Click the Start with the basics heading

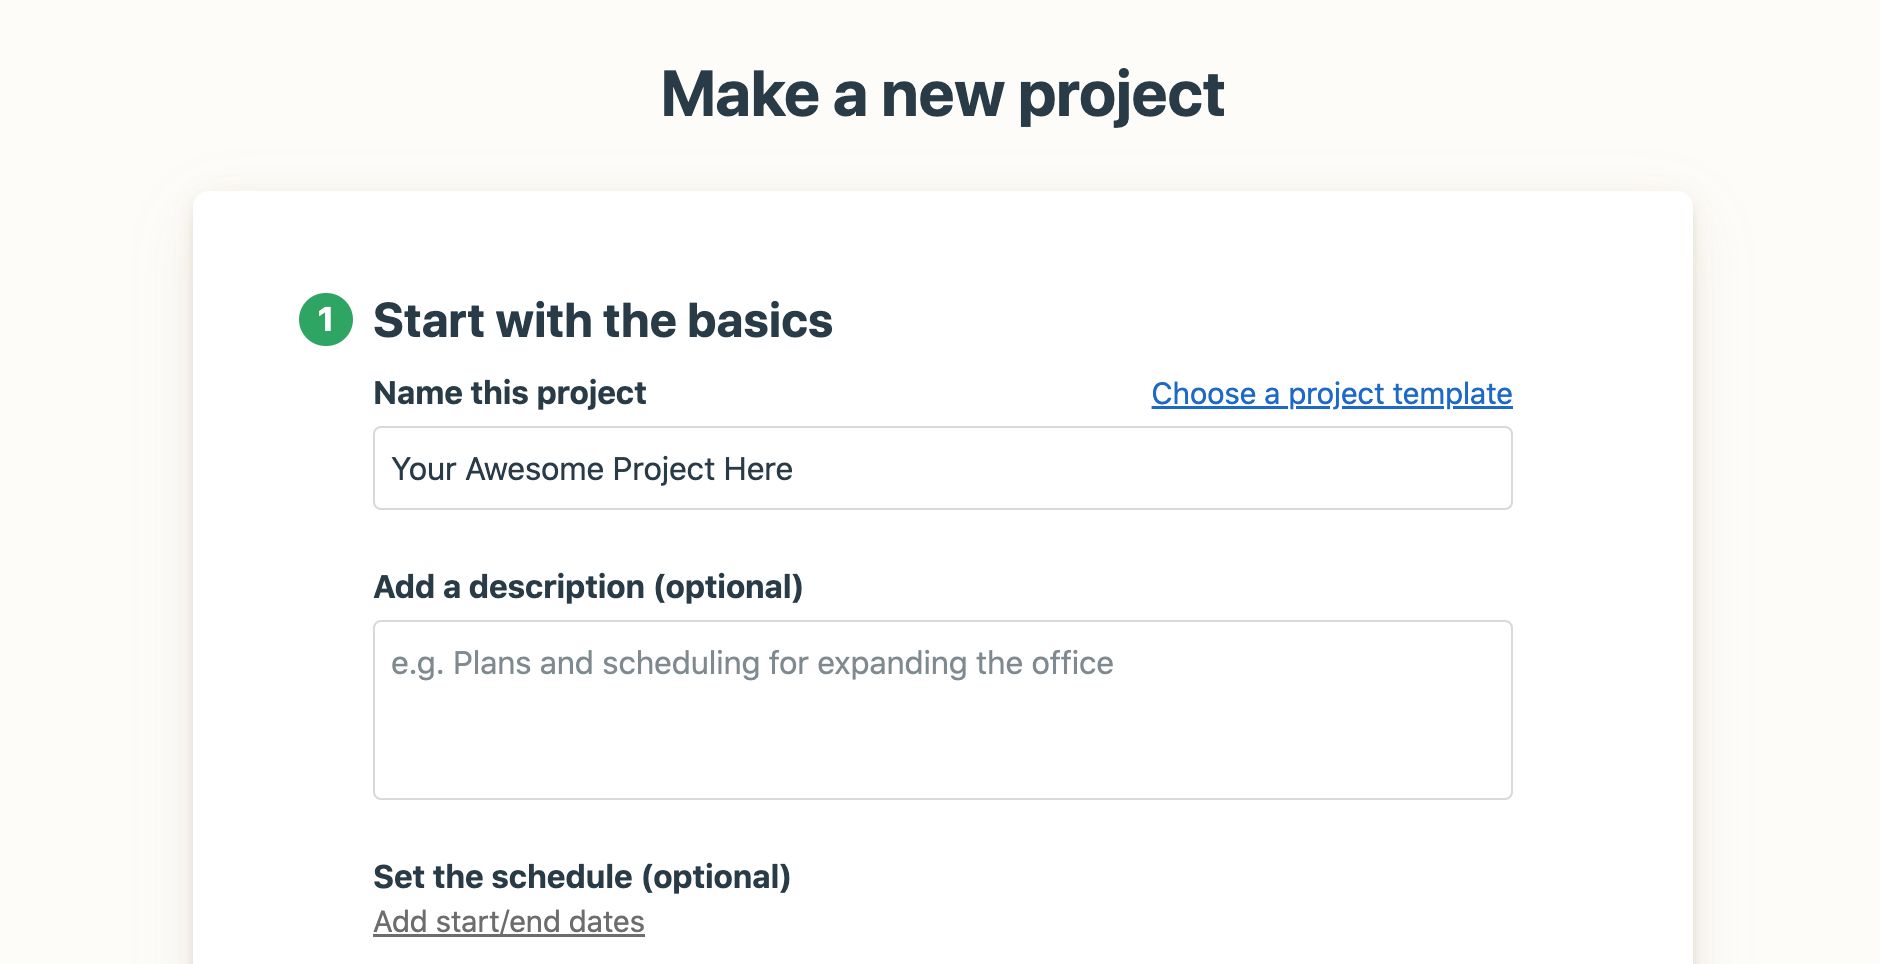pyautogui.click(x=603, y=321)
